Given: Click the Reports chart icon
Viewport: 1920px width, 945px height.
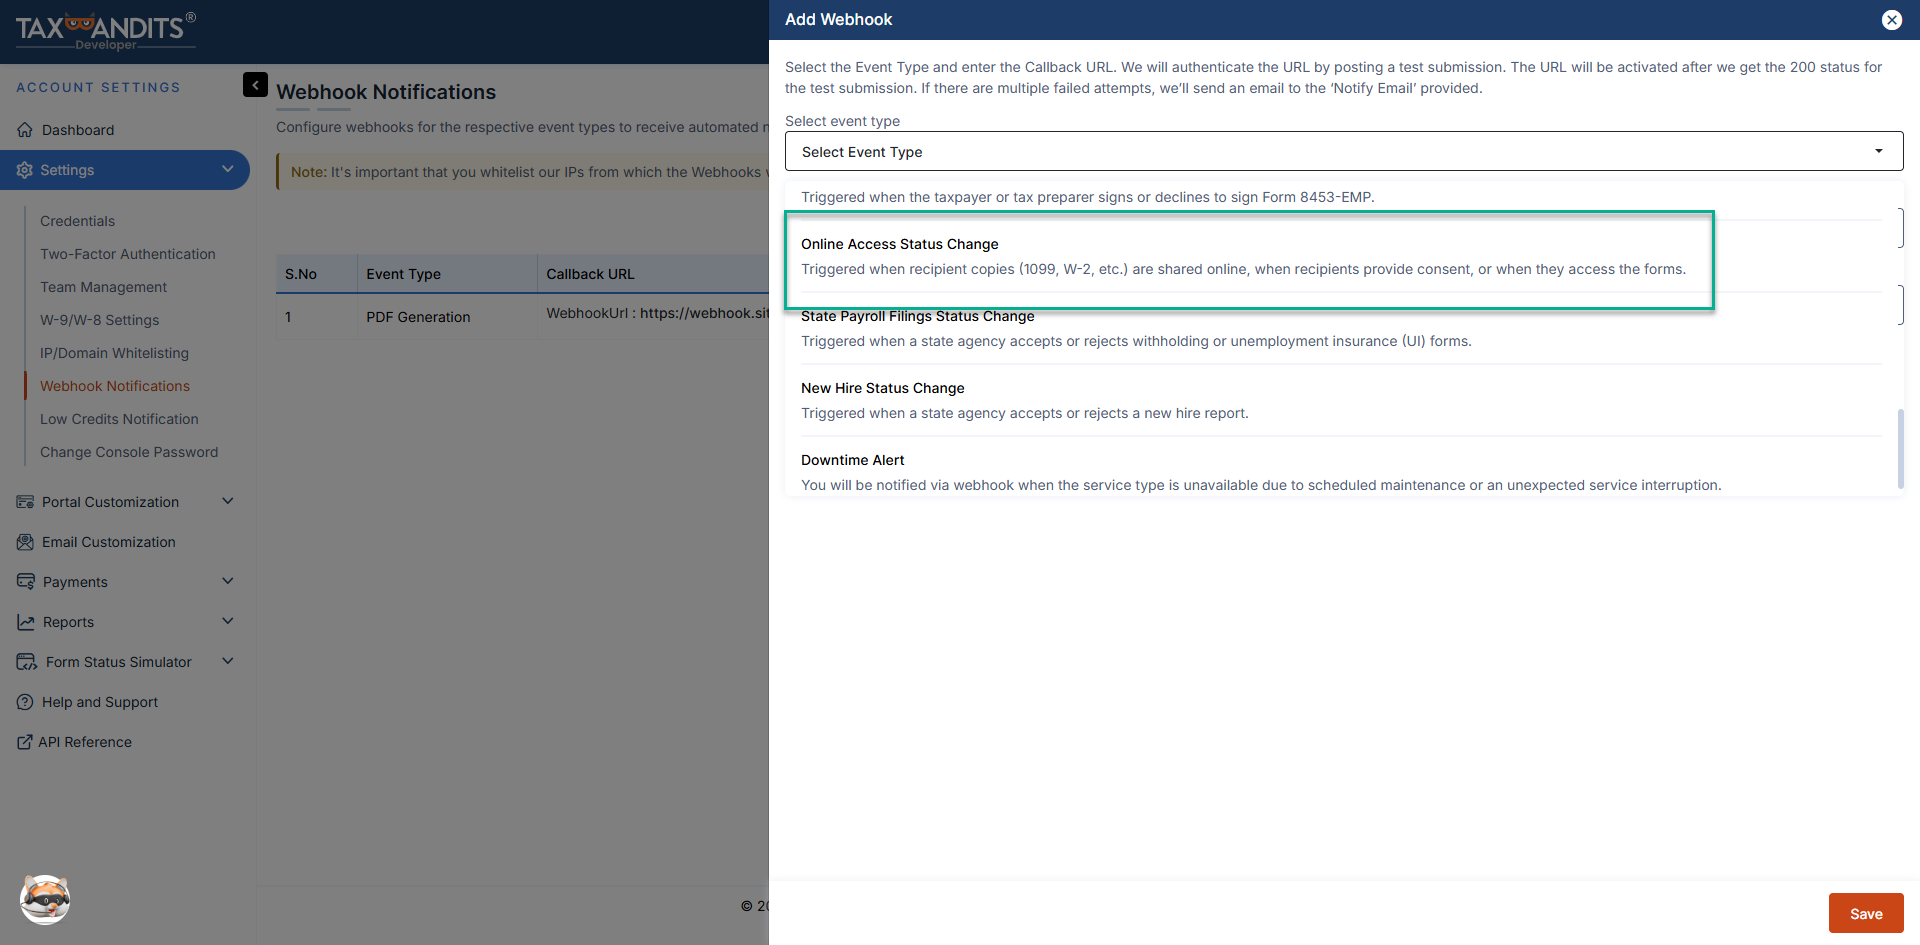Looking at the screenshot, I should pos(25,621).
